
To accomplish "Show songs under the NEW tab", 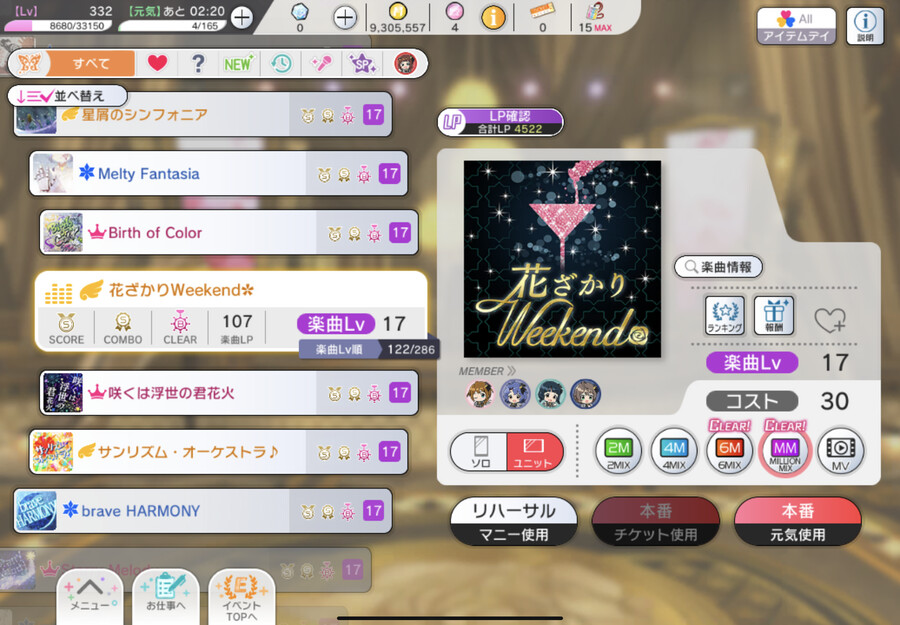I will click(239, 63).
